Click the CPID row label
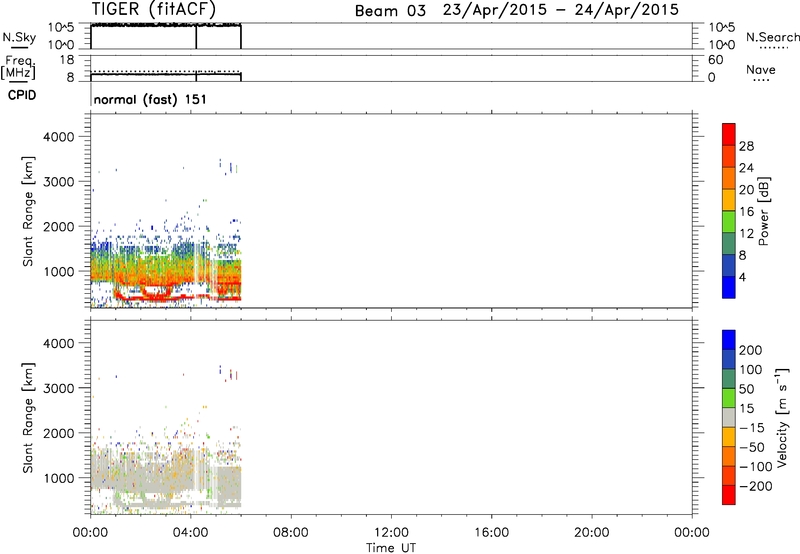This screenshot has width=800, height=554. (x=22, y=95)
